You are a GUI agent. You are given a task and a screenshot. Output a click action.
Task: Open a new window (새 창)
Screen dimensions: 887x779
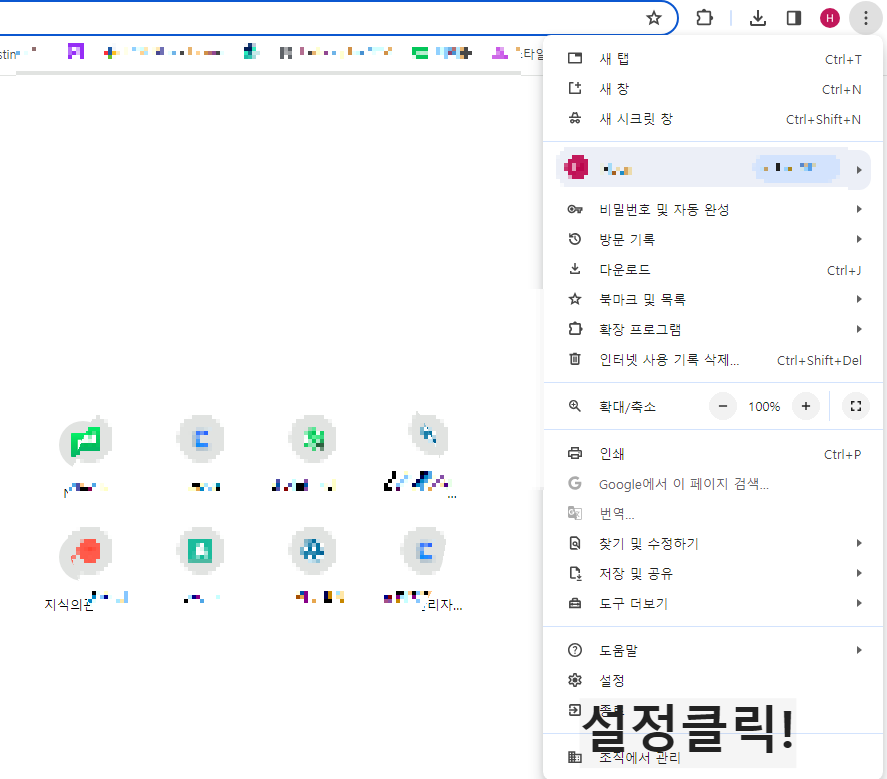pyautogui.click(x=714, y=89)
